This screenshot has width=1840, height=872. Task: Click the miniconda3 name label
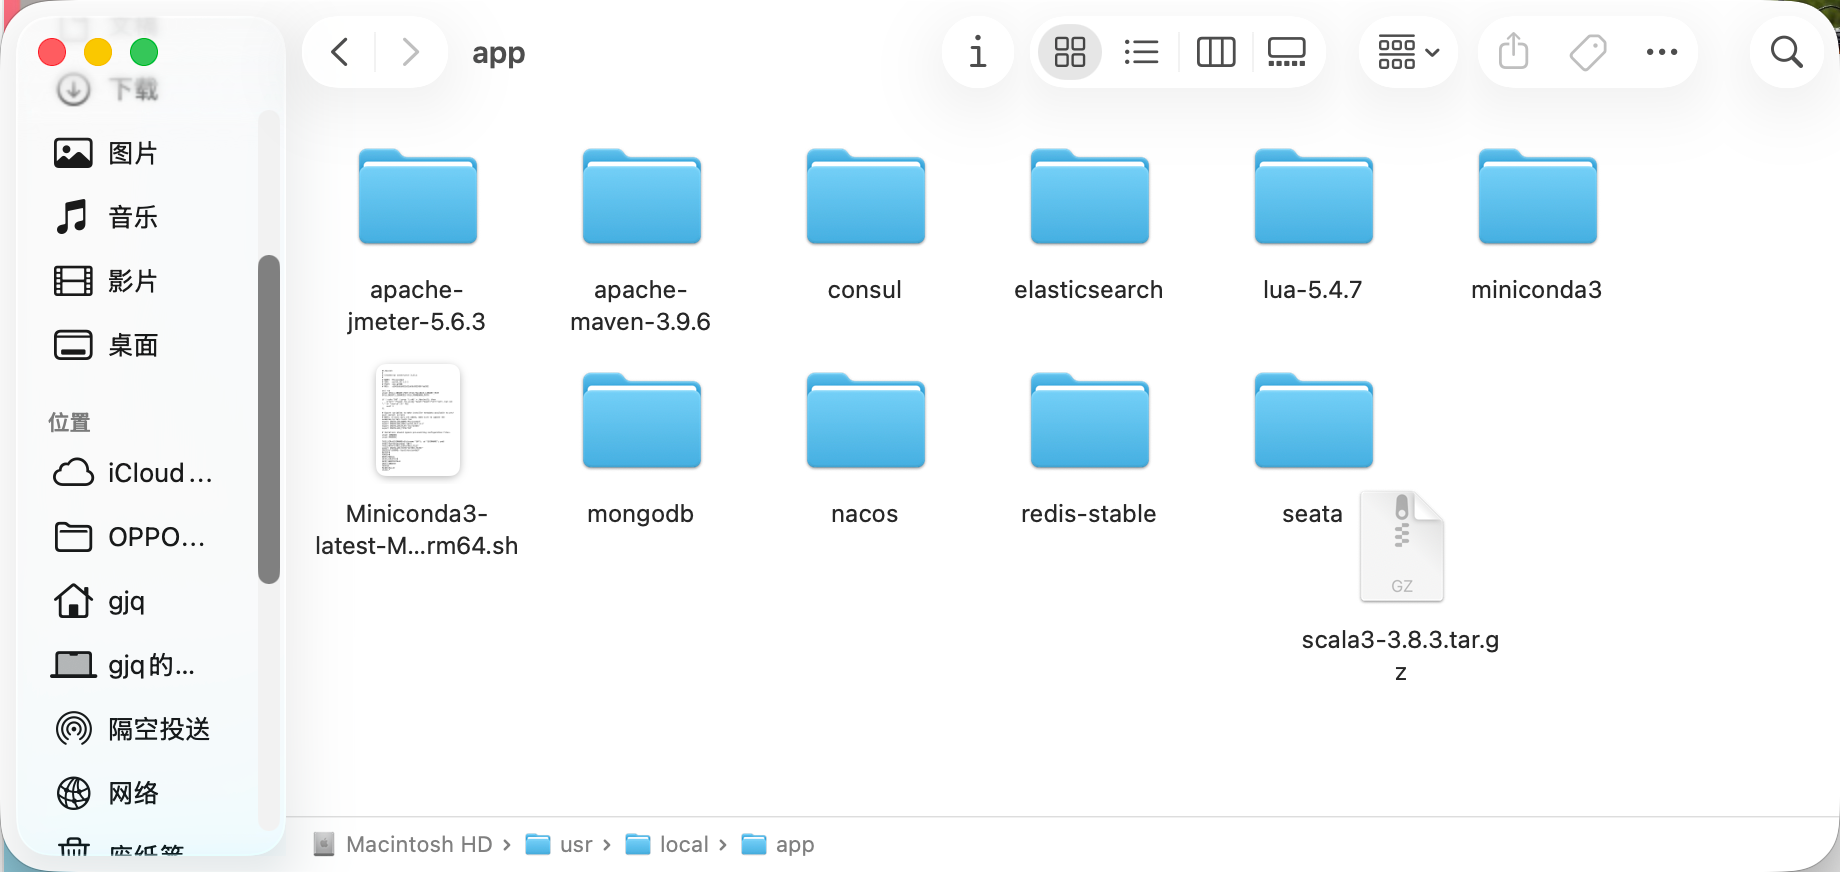click(x=1536, y=290)
